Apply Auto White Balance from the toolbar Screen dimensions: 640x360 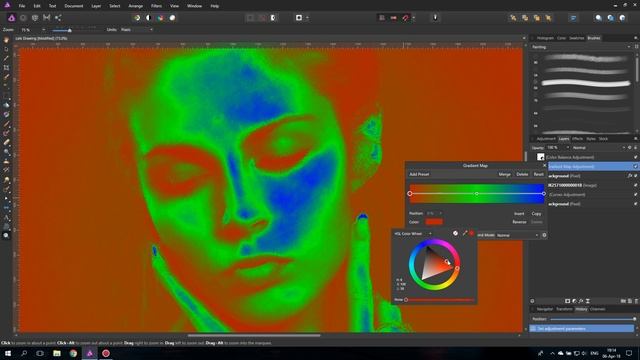click(172, 18)
